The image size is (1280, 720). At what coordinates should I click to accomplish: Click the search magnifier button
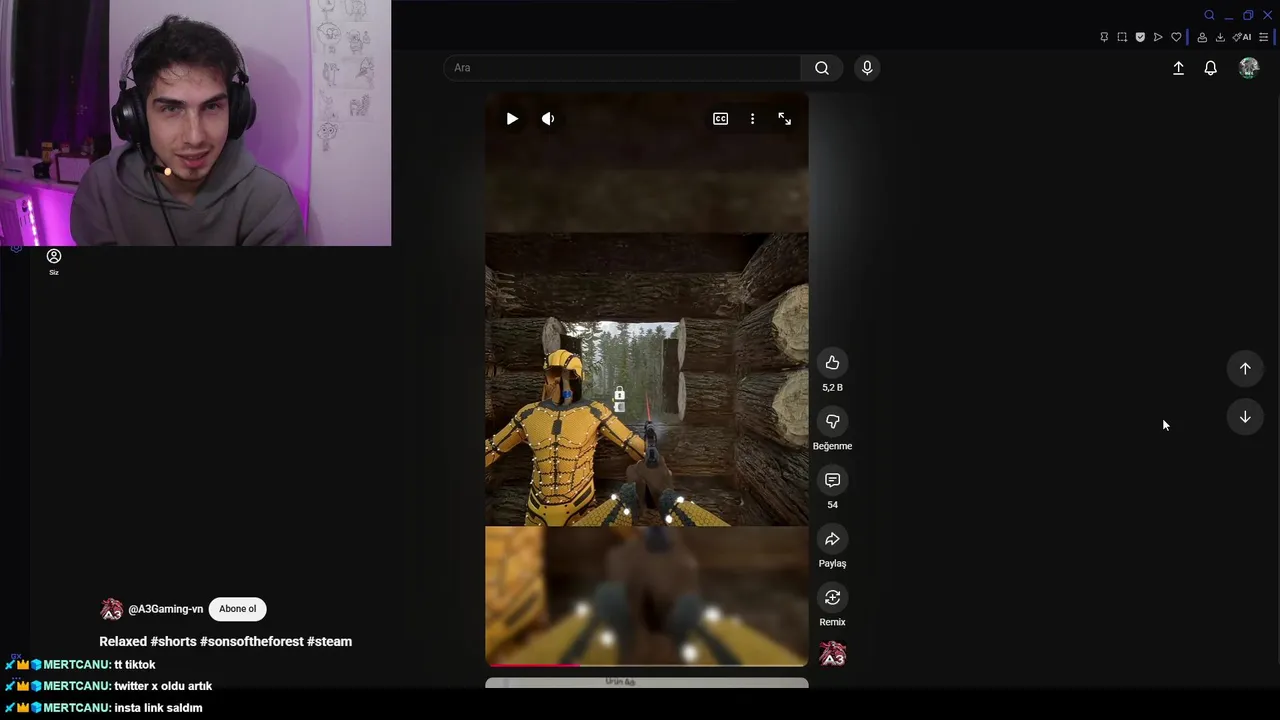(x=822, y=68)
